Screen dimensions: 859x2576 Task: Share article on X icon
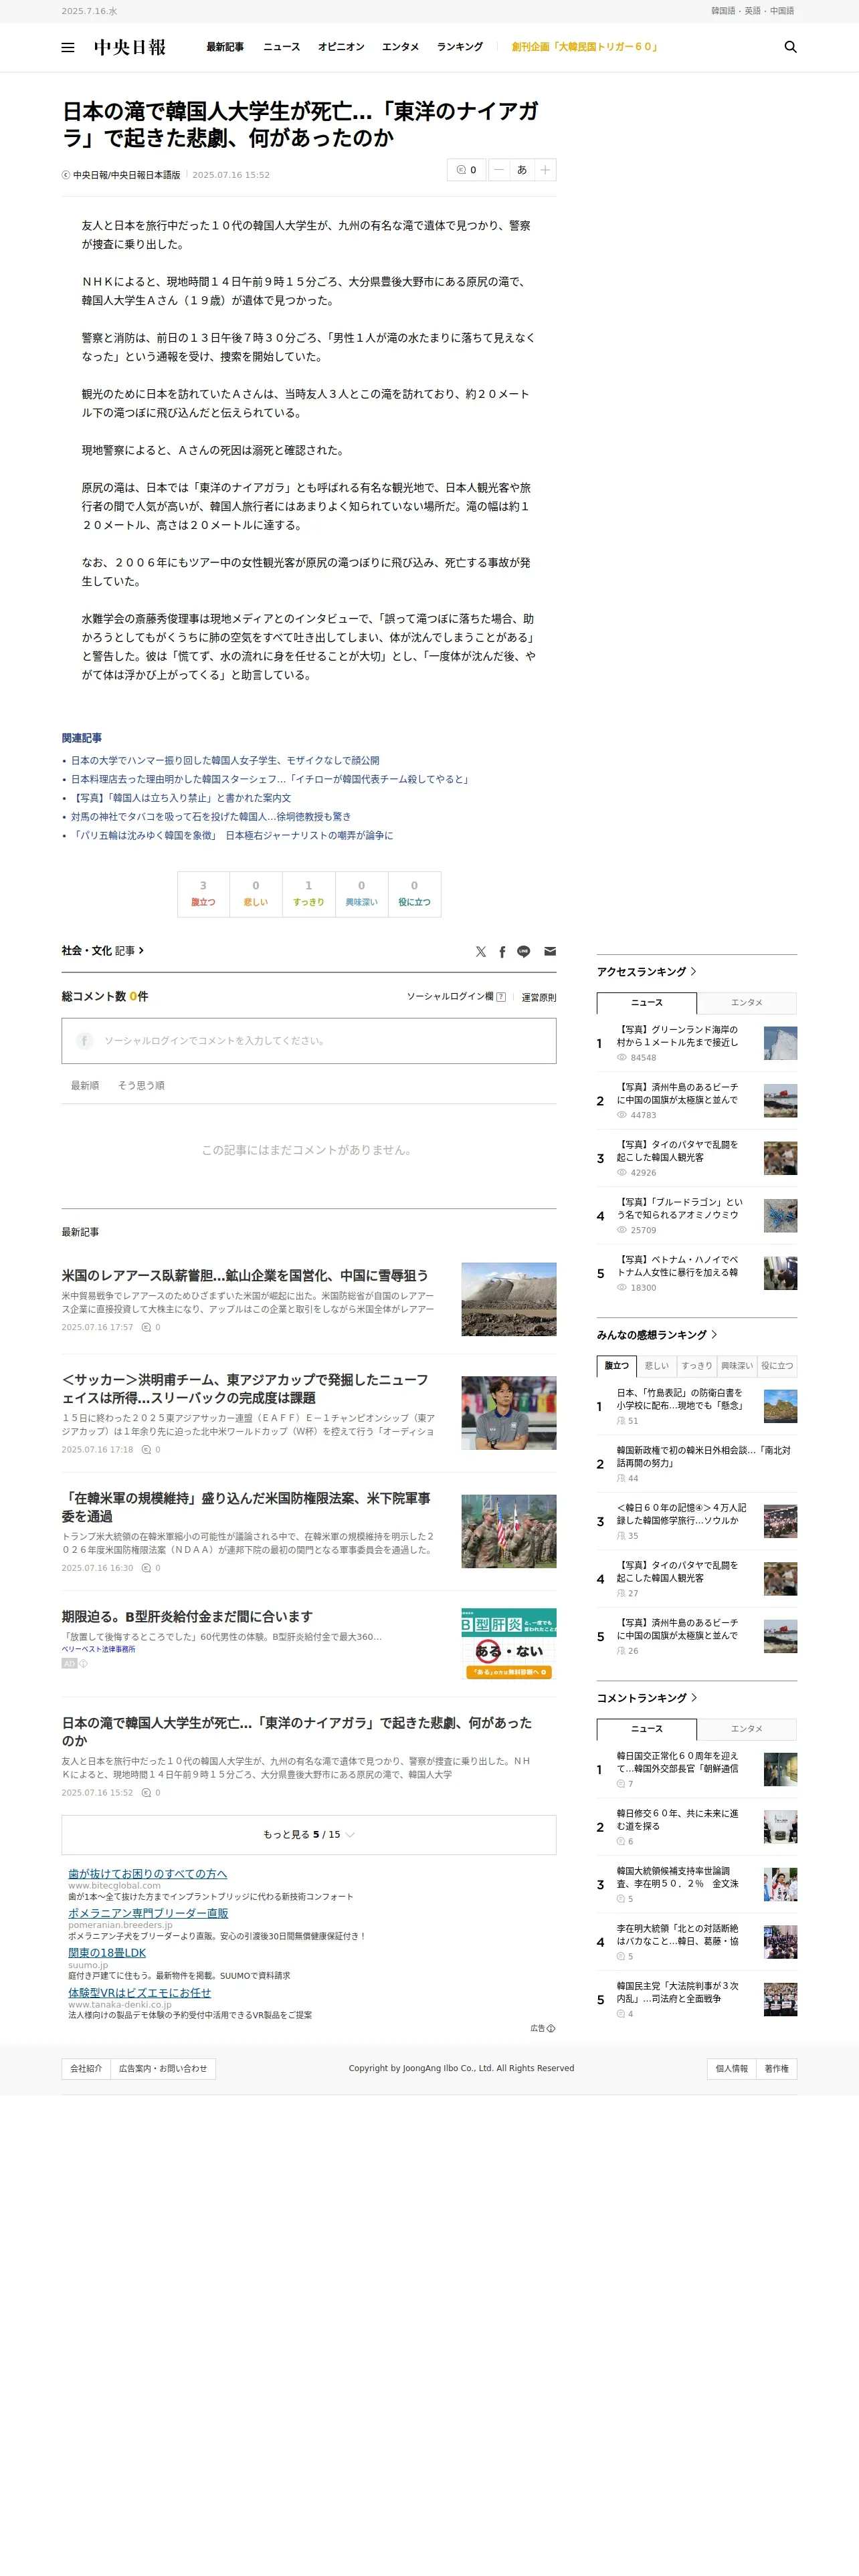481,952
